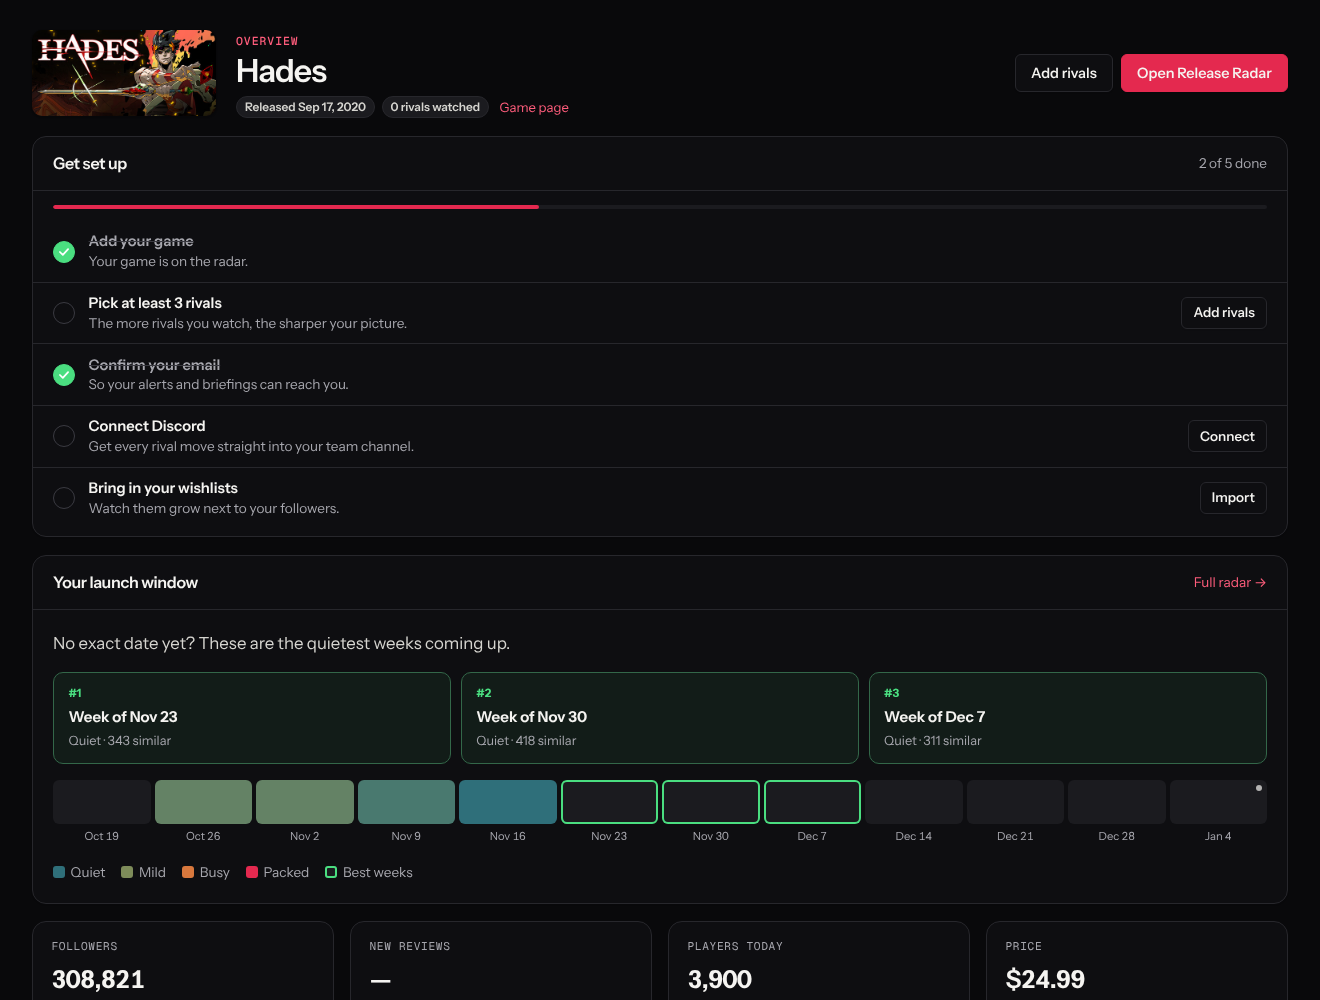Click the Quiet legend color swatch
This screenshot has width=1320, height=1000.
pos(59,872)
